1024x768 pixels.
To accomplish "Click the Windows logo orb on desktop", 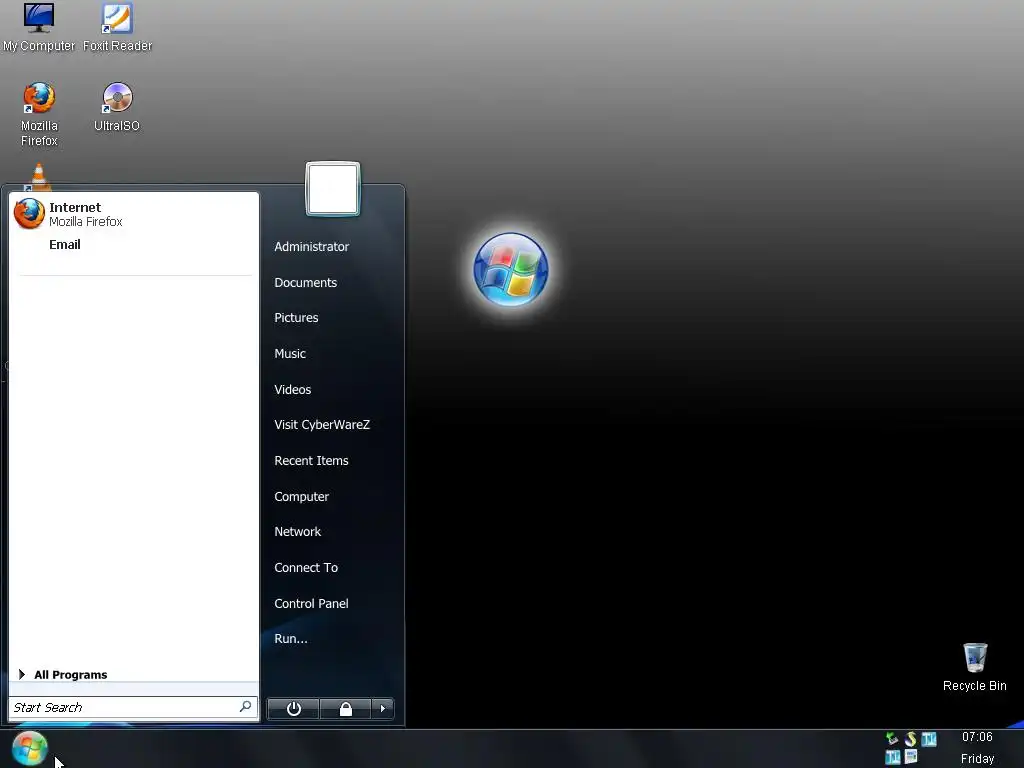I will click(x=511, y=269).
